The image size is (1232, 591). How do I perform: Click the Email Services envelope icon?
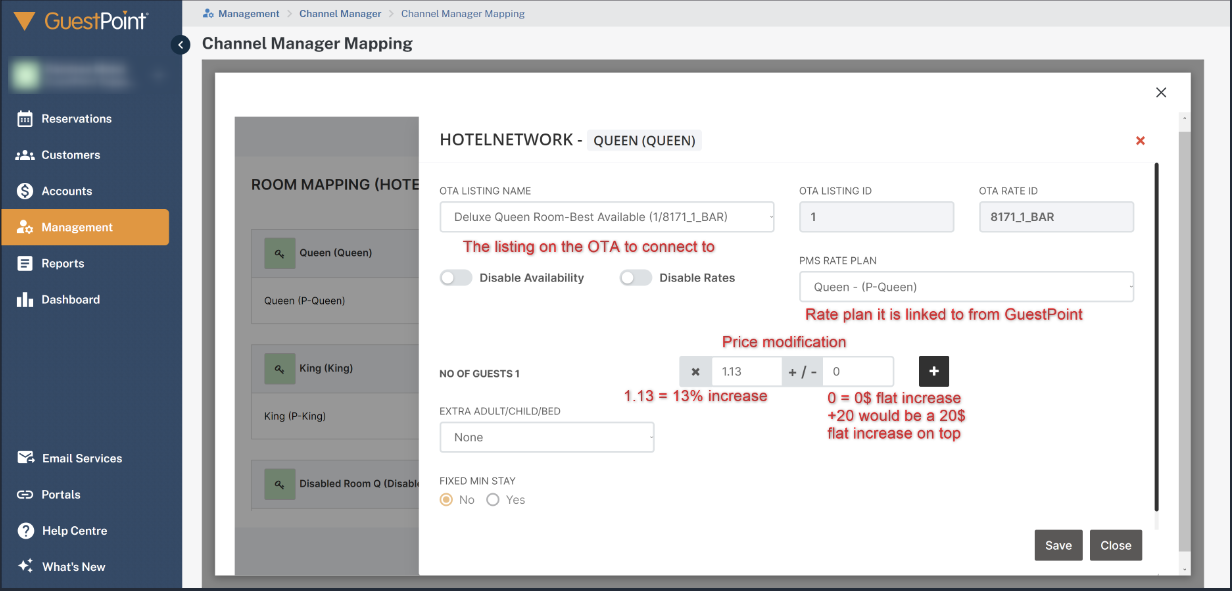[25, 458]
